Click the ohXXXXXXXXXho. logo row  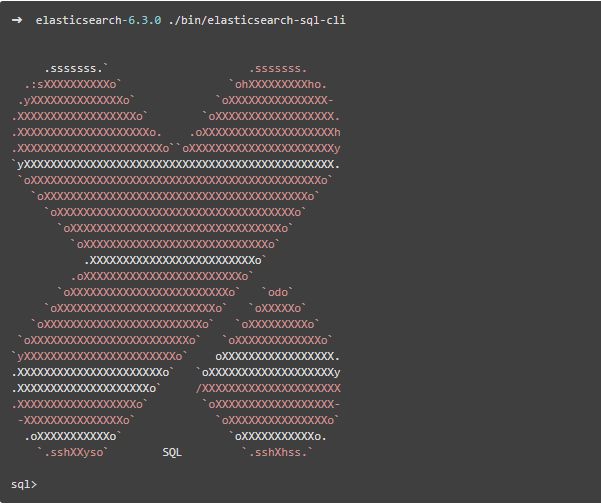tap(278, 84)
